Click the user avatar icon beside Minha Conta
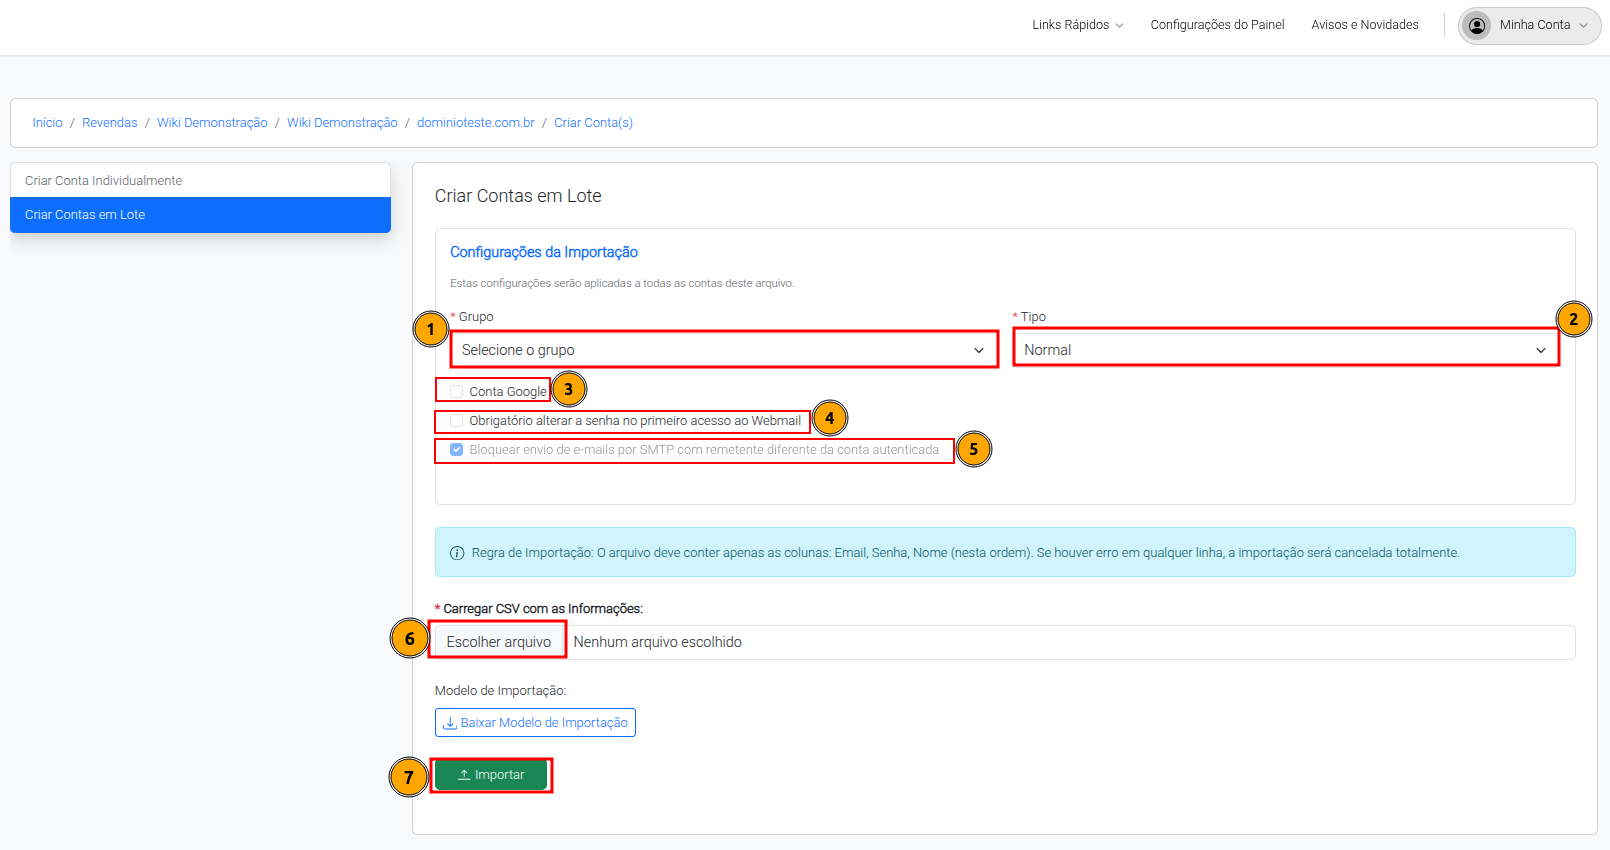The height and width of the screenshot is (850, 1610). coord(1477,25)
